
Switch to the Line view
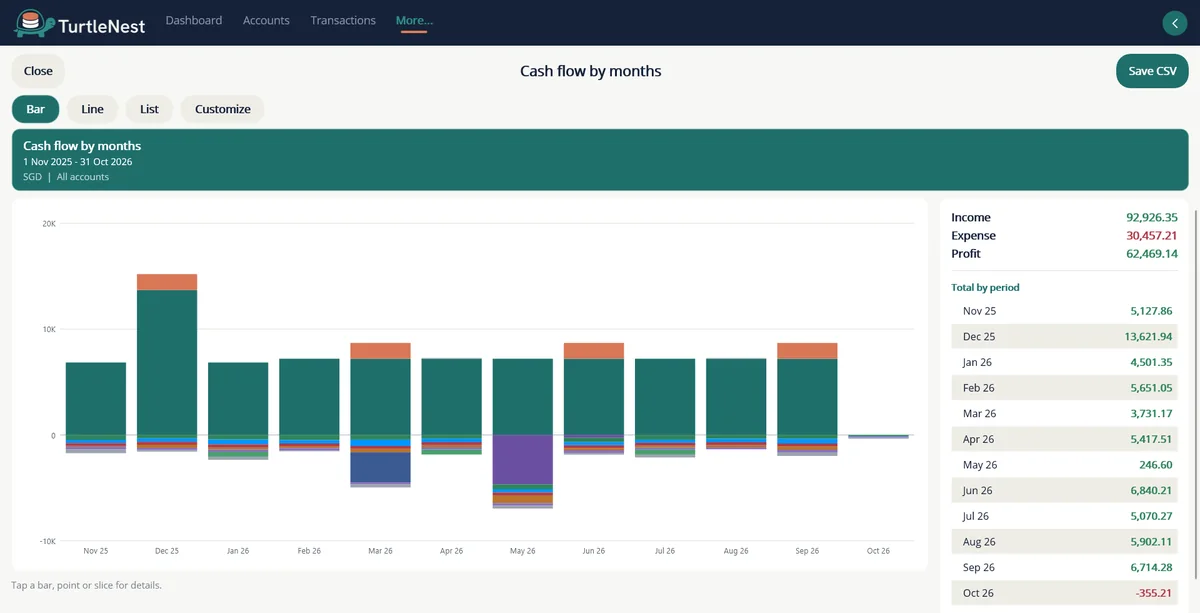pos(92,109)
